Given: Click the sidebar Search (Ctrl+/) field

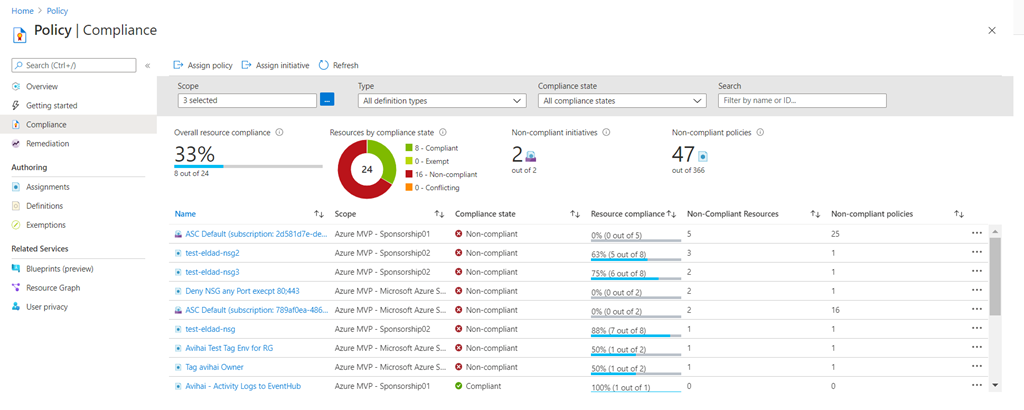Looking at the screenshot, I should point(74,65).
